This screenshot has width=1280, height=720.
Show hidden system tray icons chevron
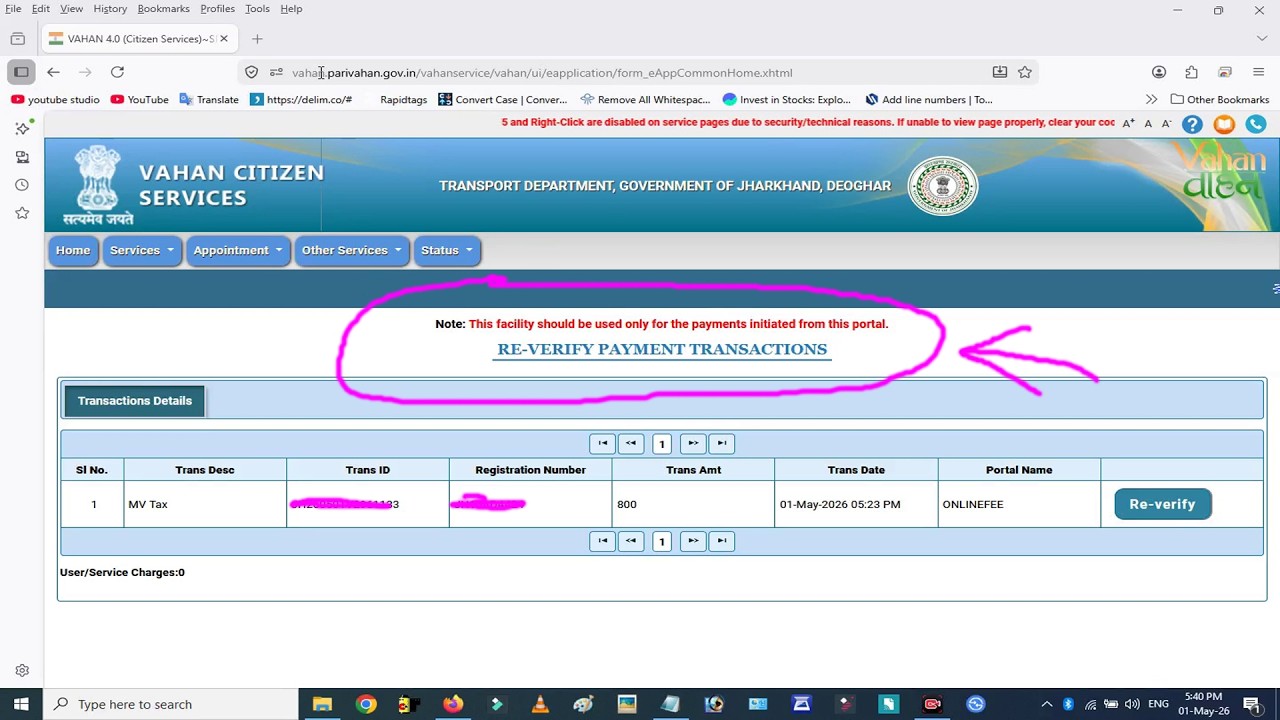click(x=1046, y=704)
